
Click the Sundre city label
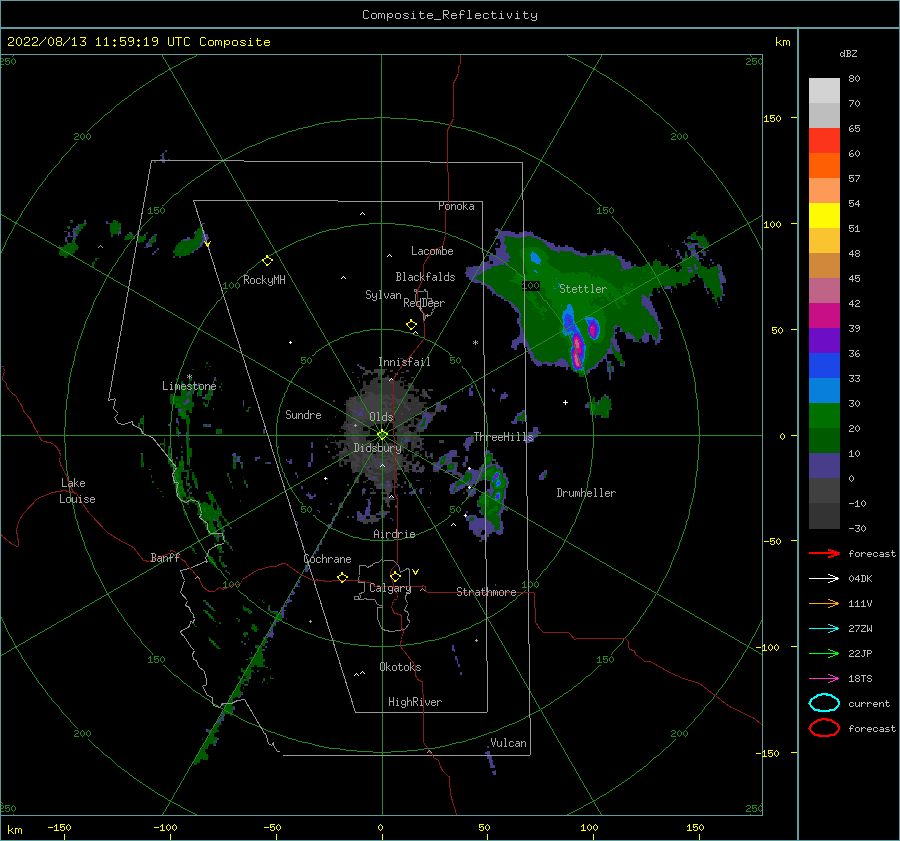click(304, 414)
